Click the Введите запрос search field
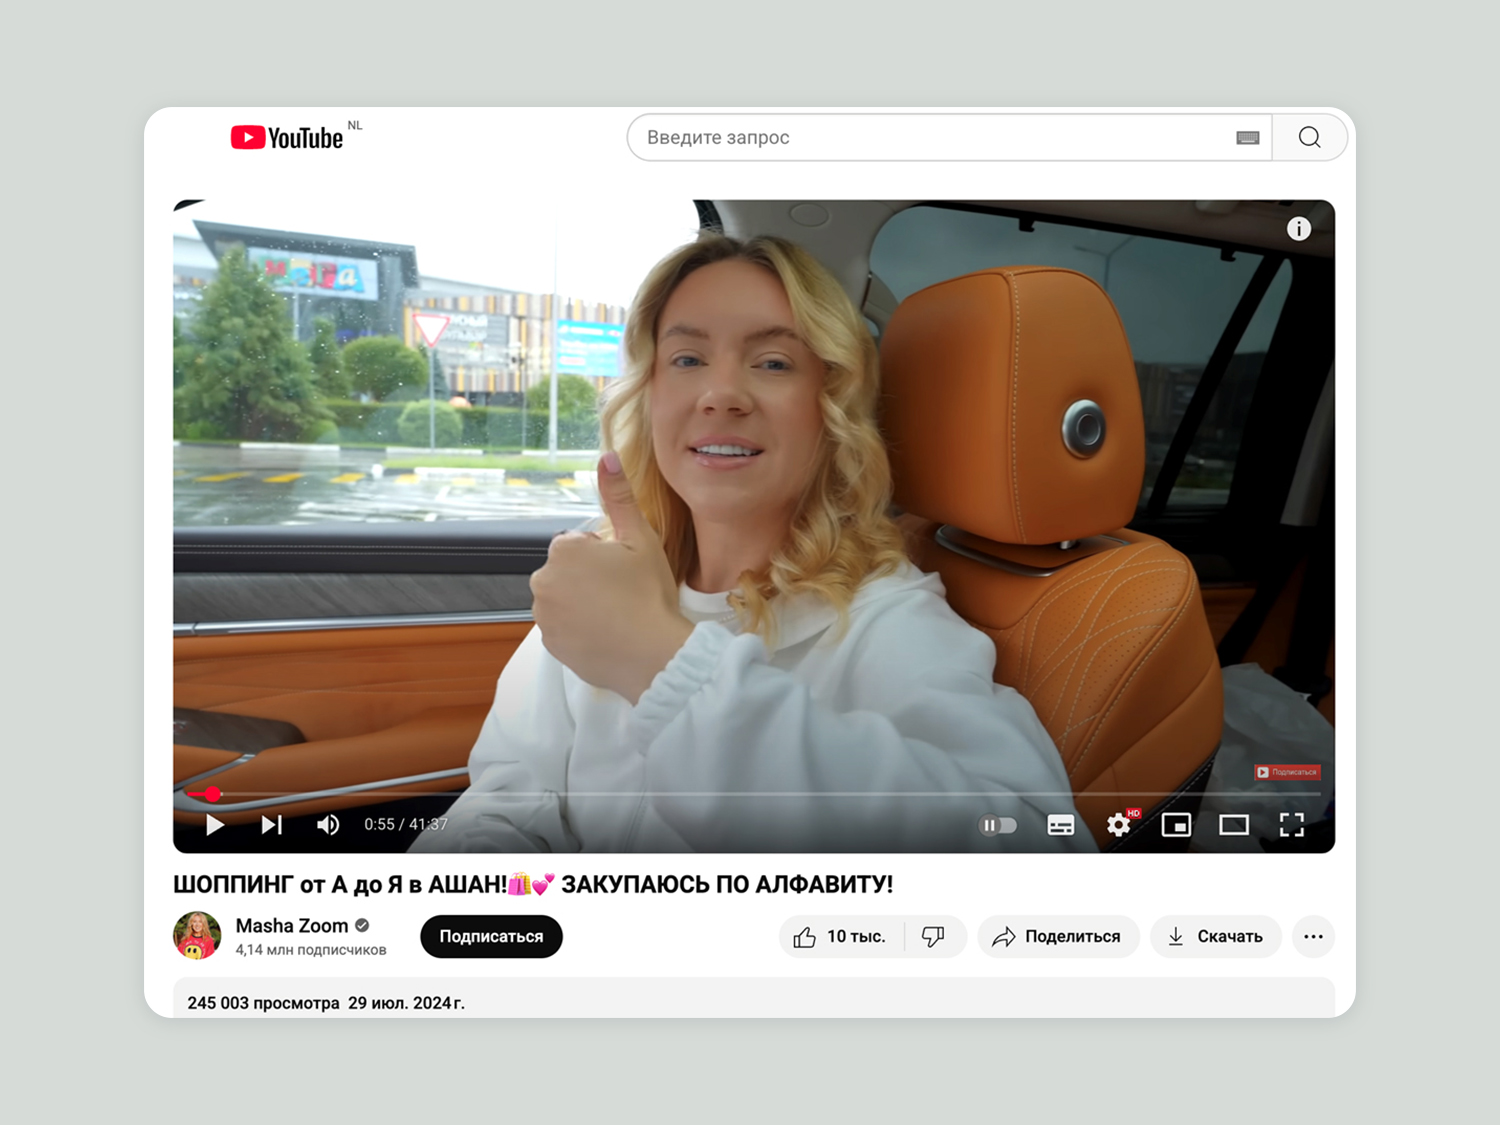The image size is (1500, 1125). click(930, 138)
